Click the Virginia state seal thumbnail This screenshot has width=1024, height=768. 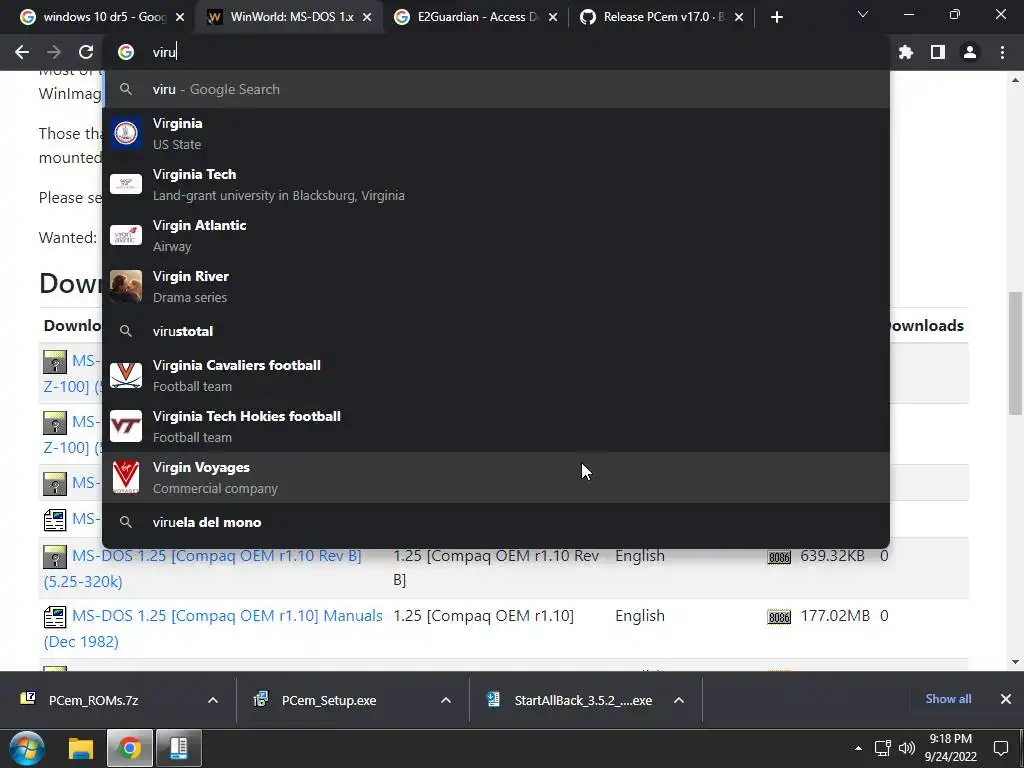[125, 133]
